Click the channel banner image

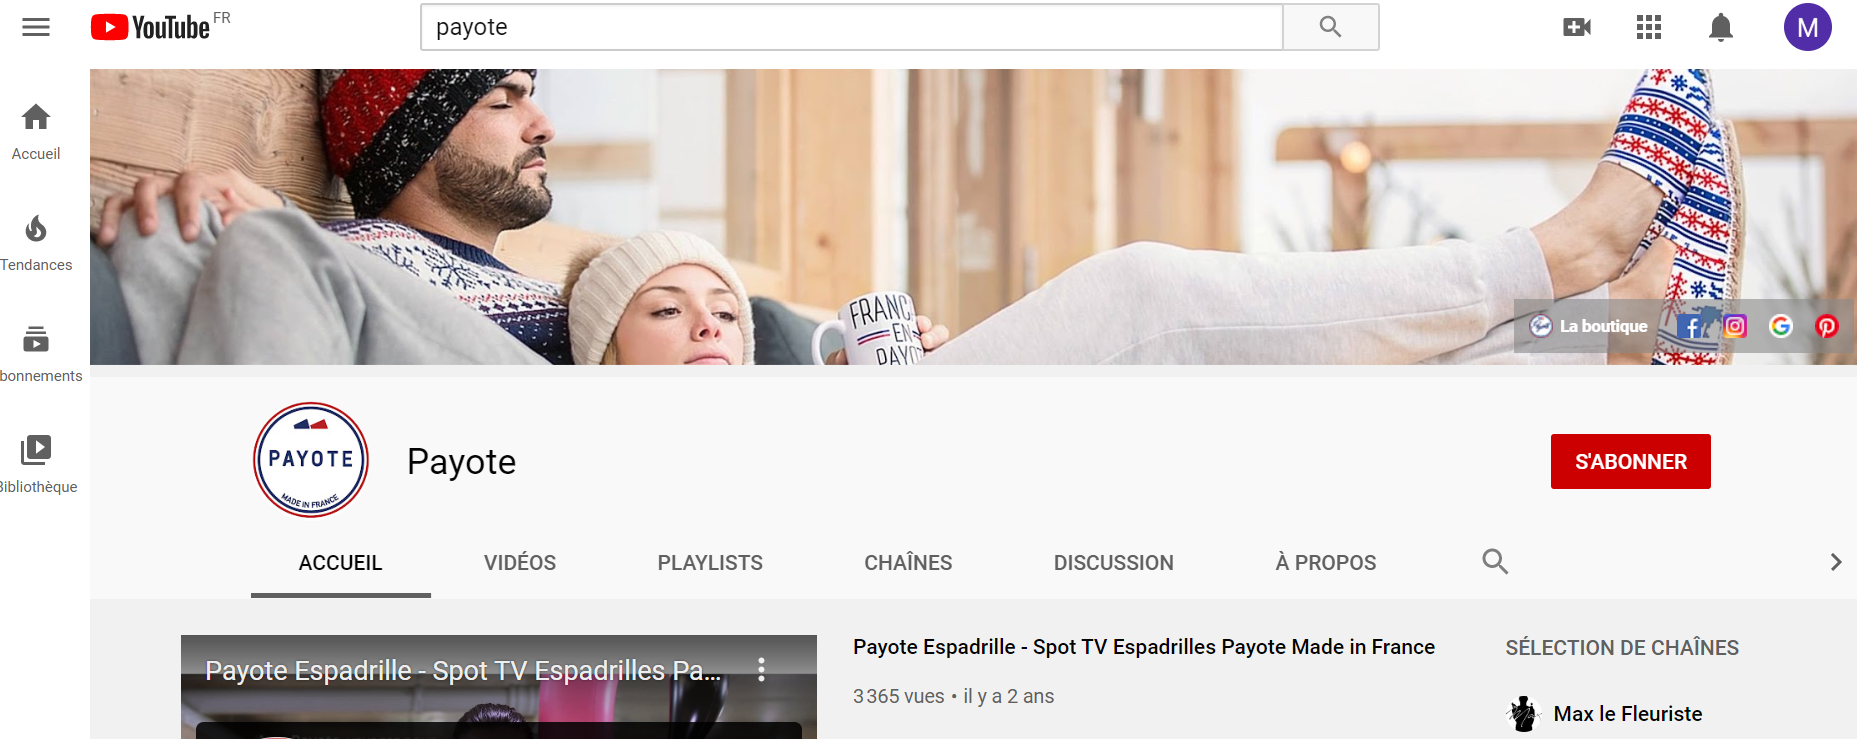[x=973, y=217]
